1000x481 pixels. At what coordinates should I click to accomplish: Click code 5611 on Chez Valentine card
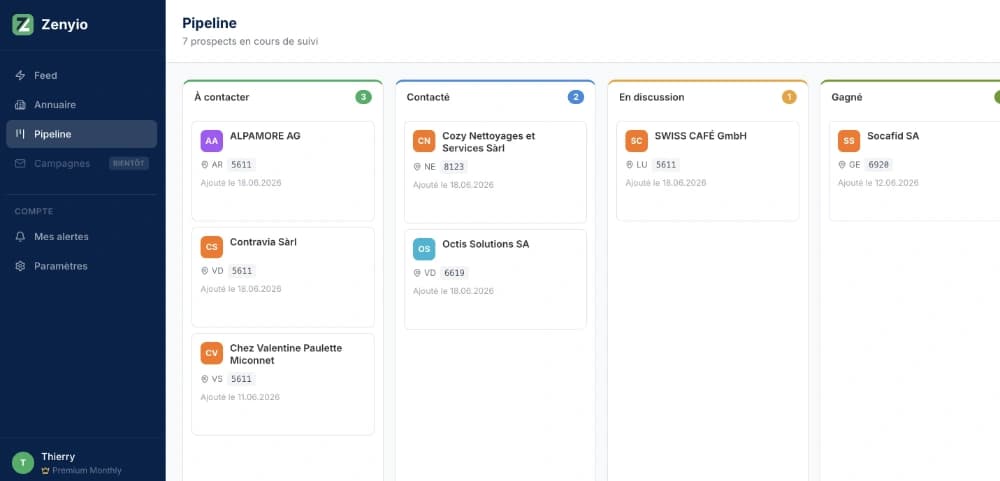tap(242, 379)
